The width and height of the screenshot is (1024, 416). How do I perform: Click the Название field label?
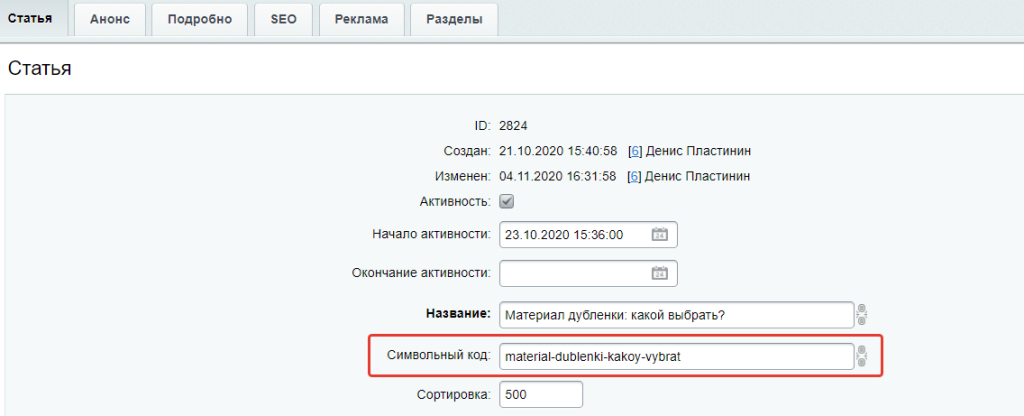pos(458,314)
